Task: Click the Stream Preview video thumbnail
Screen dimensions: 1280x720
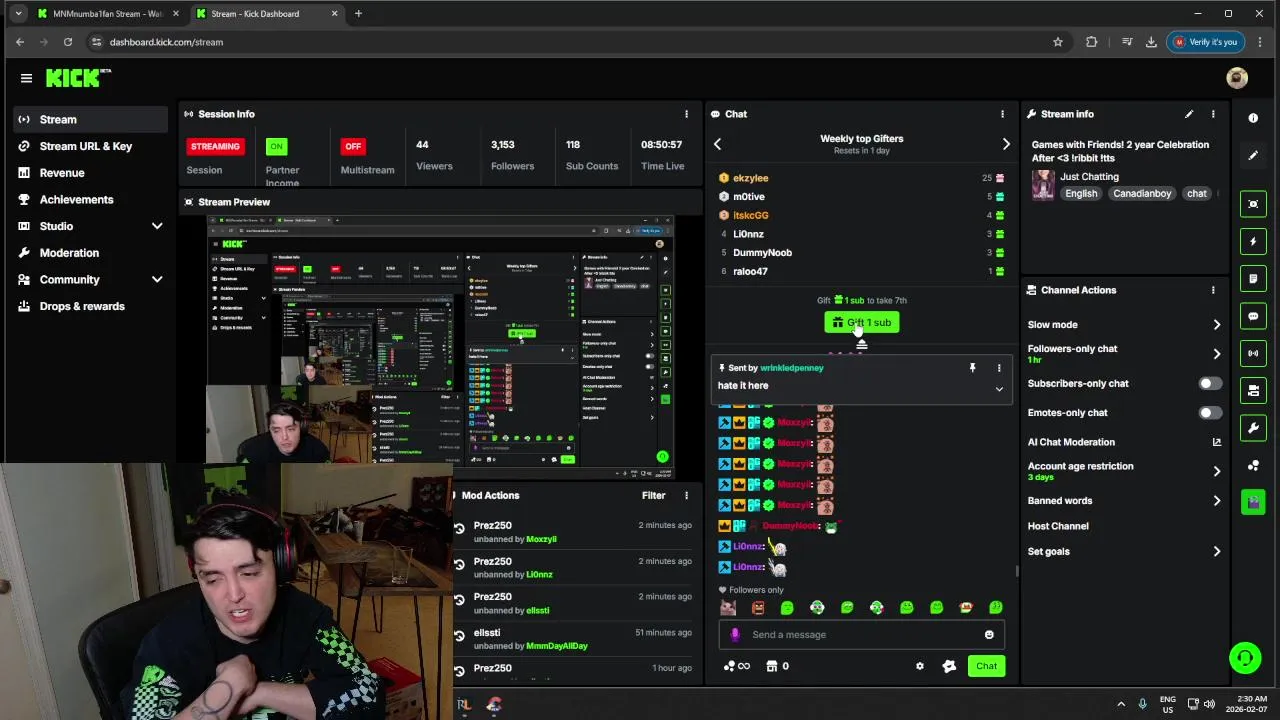Action: [x=440, y=346]
